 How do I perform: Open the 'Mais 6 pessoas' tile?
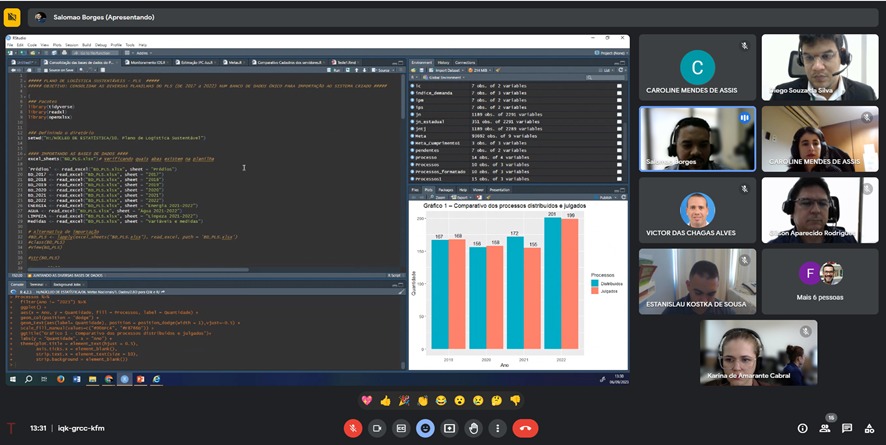819,281
